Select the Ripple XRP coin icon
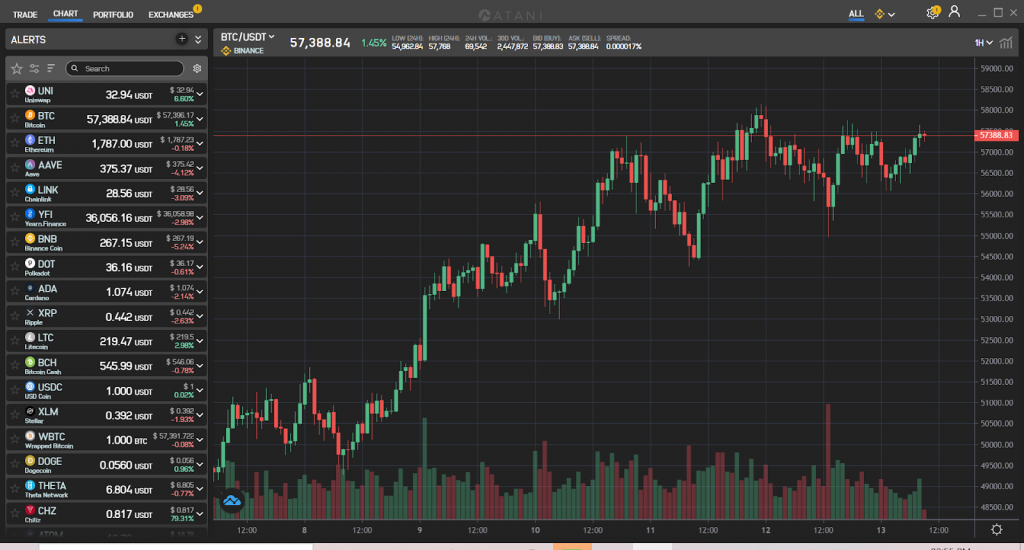The image size is (1024, 550). (x=30, y=313)
